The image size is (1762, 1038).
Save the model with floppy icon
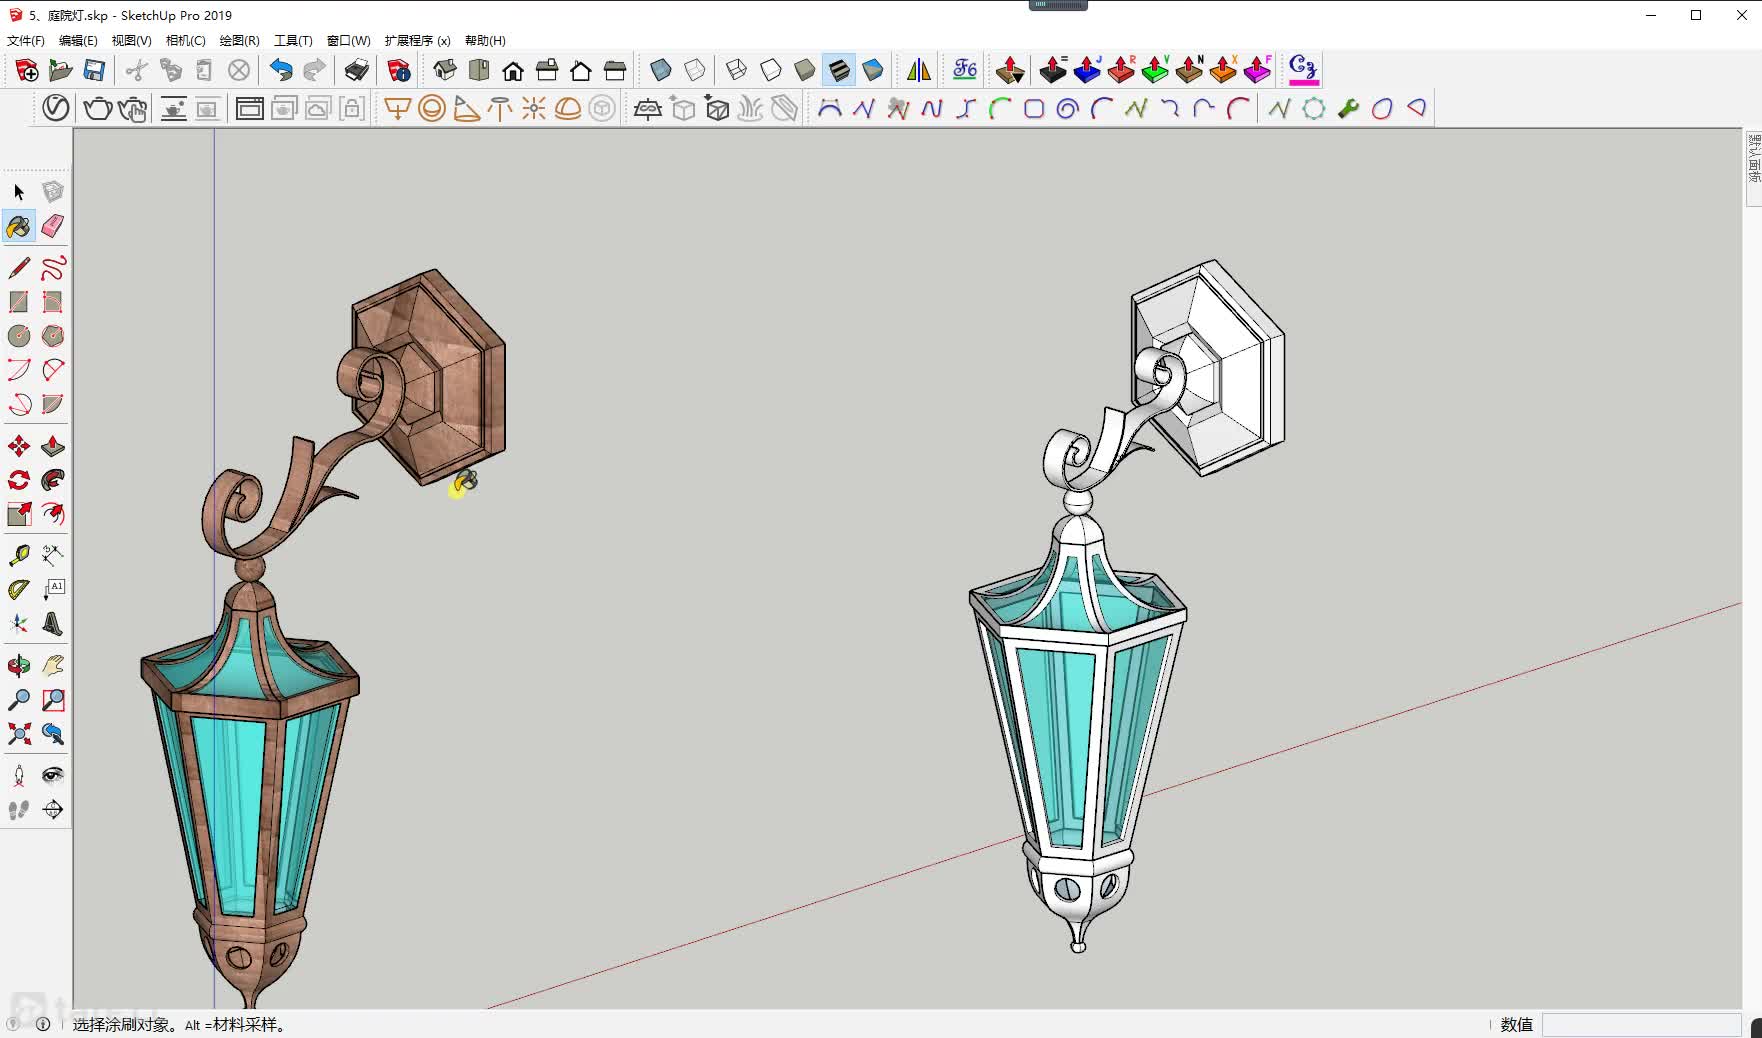[x=95, y=70]
